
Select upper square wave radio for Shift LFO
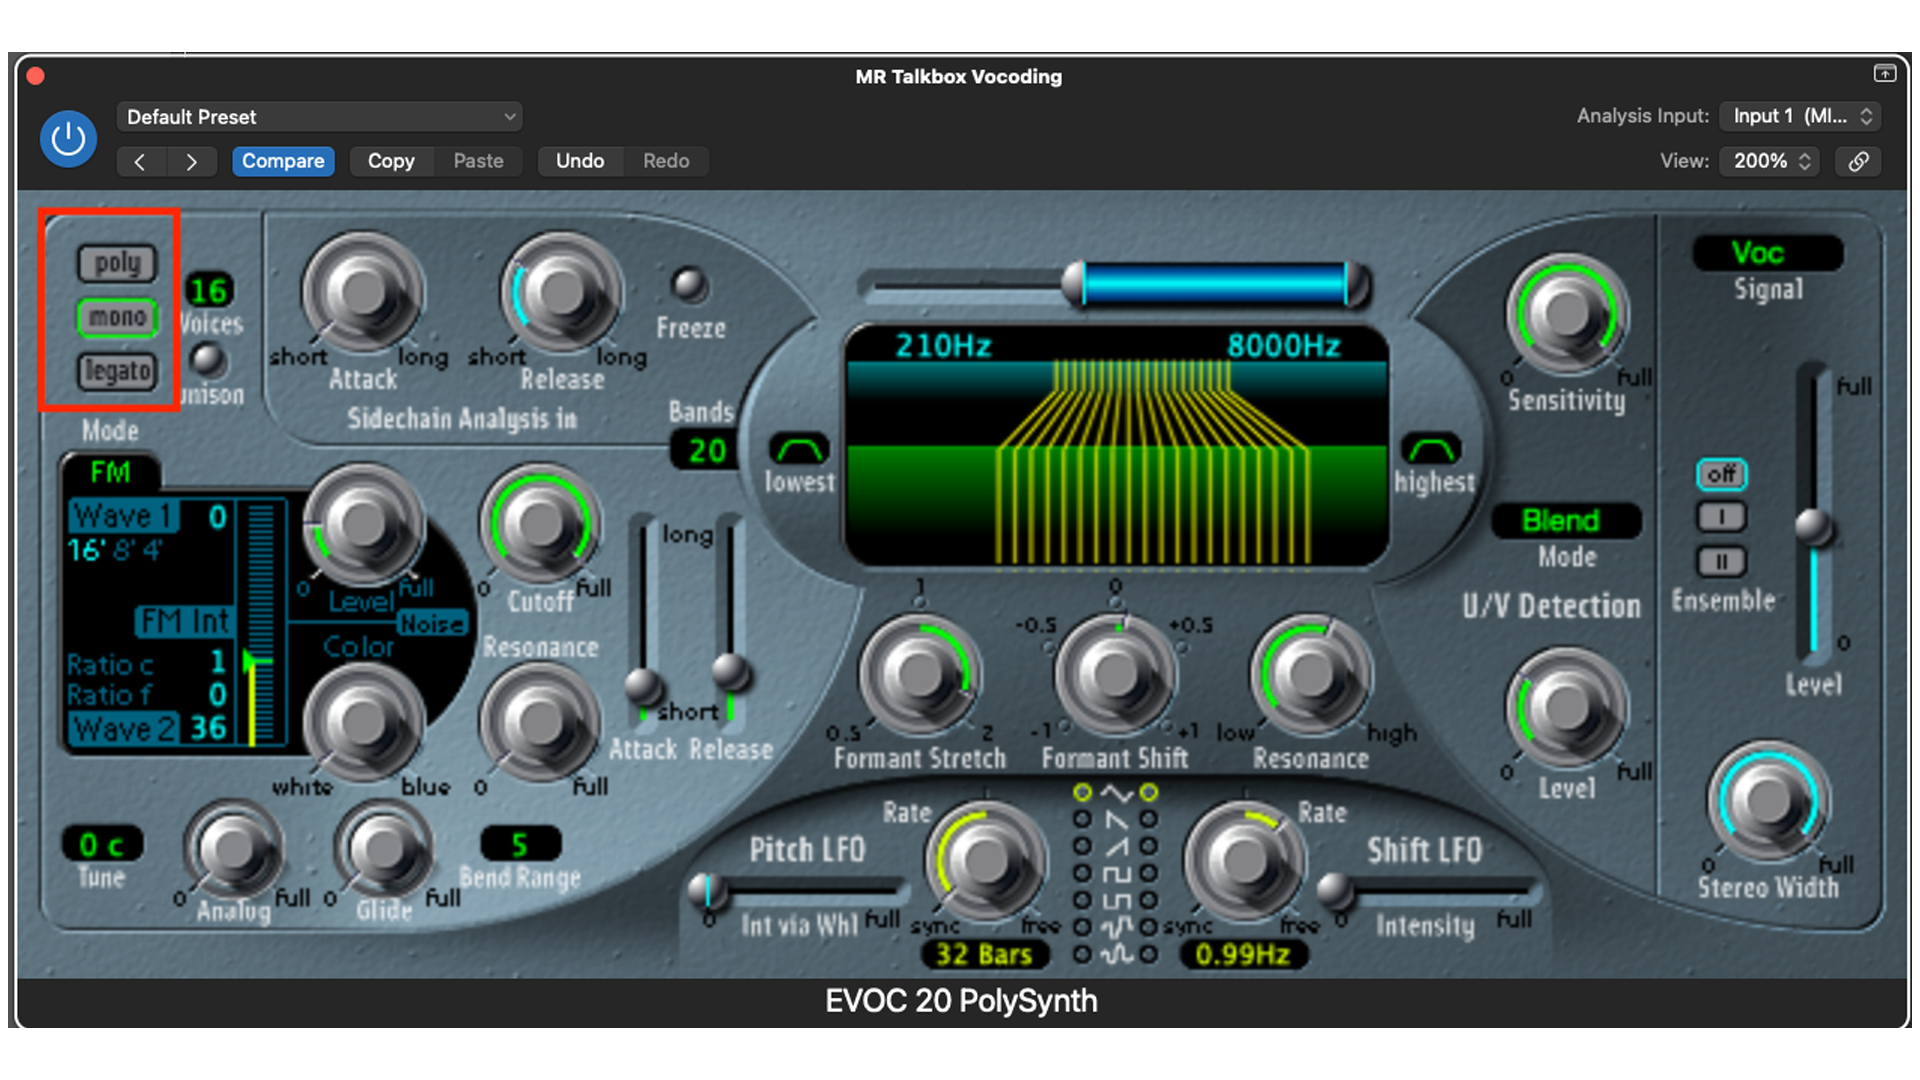(x=1149, y=873)
